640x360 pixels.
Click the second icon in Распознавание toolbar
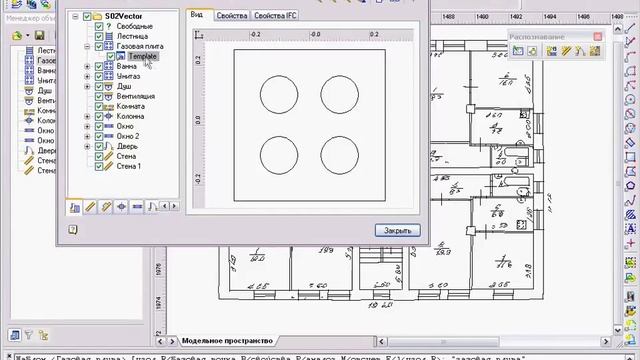(x=532, y=51)
